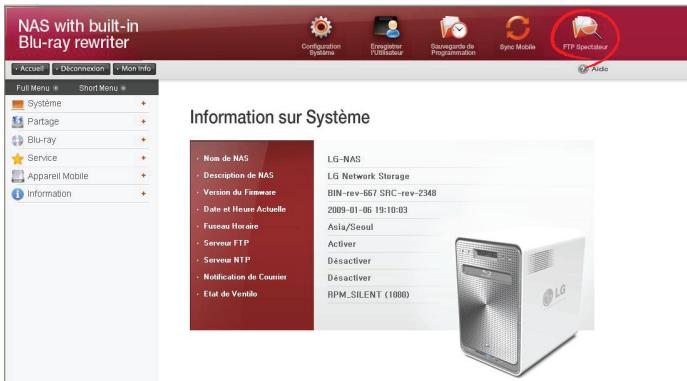Screen dimensions: 687x381
Task: Click the Désactiver value beside Serveur NTP
Action: (x=349, y=261)
